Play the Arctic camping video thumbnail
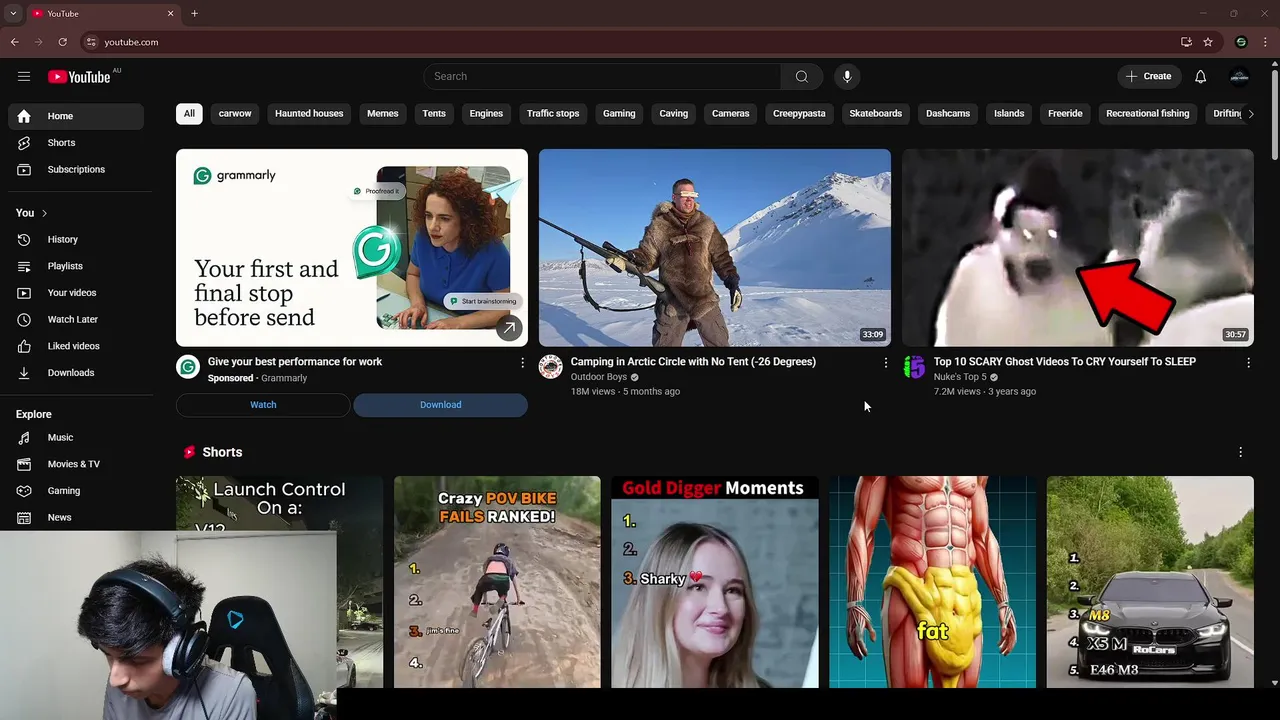This screenshot has height=720, width=1280. coord(715,248)
